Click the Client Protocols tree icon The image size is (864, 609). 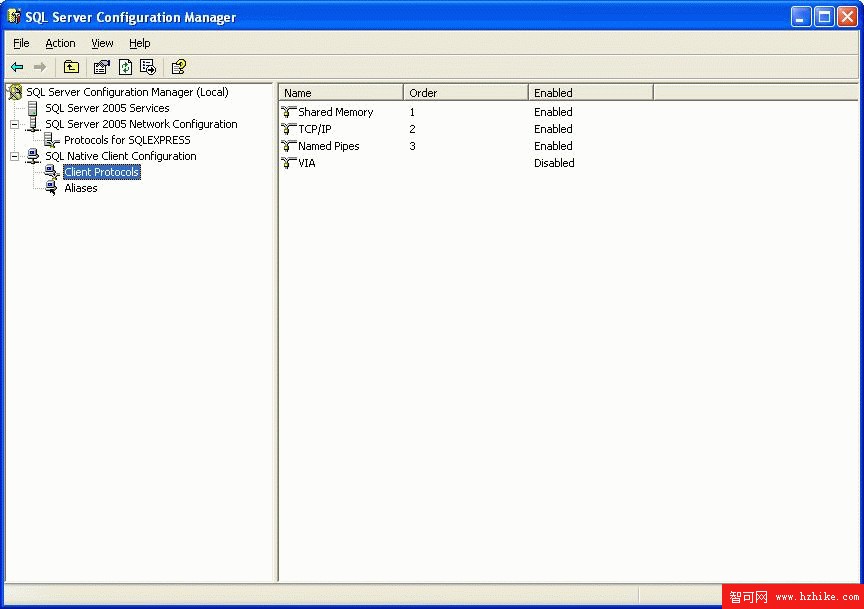pos(52,172)
